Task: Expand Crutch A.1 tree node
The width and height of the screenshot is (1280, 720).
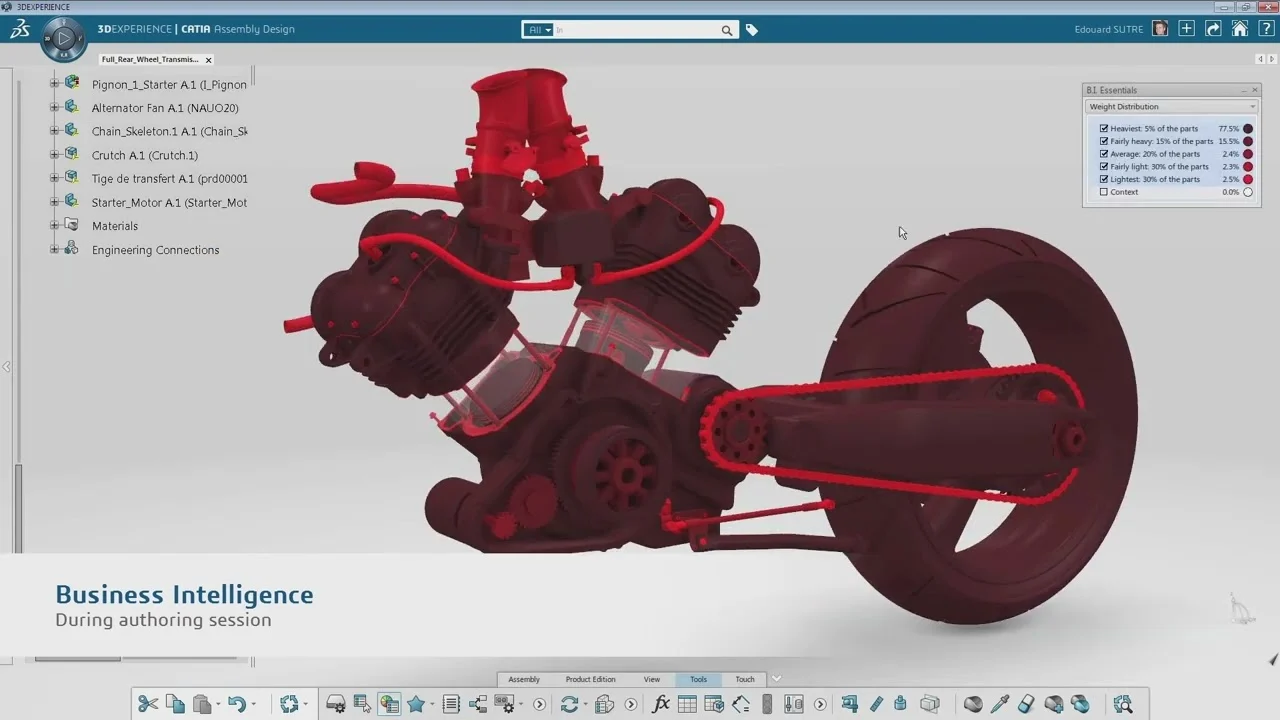Action: tap(54, 155)
